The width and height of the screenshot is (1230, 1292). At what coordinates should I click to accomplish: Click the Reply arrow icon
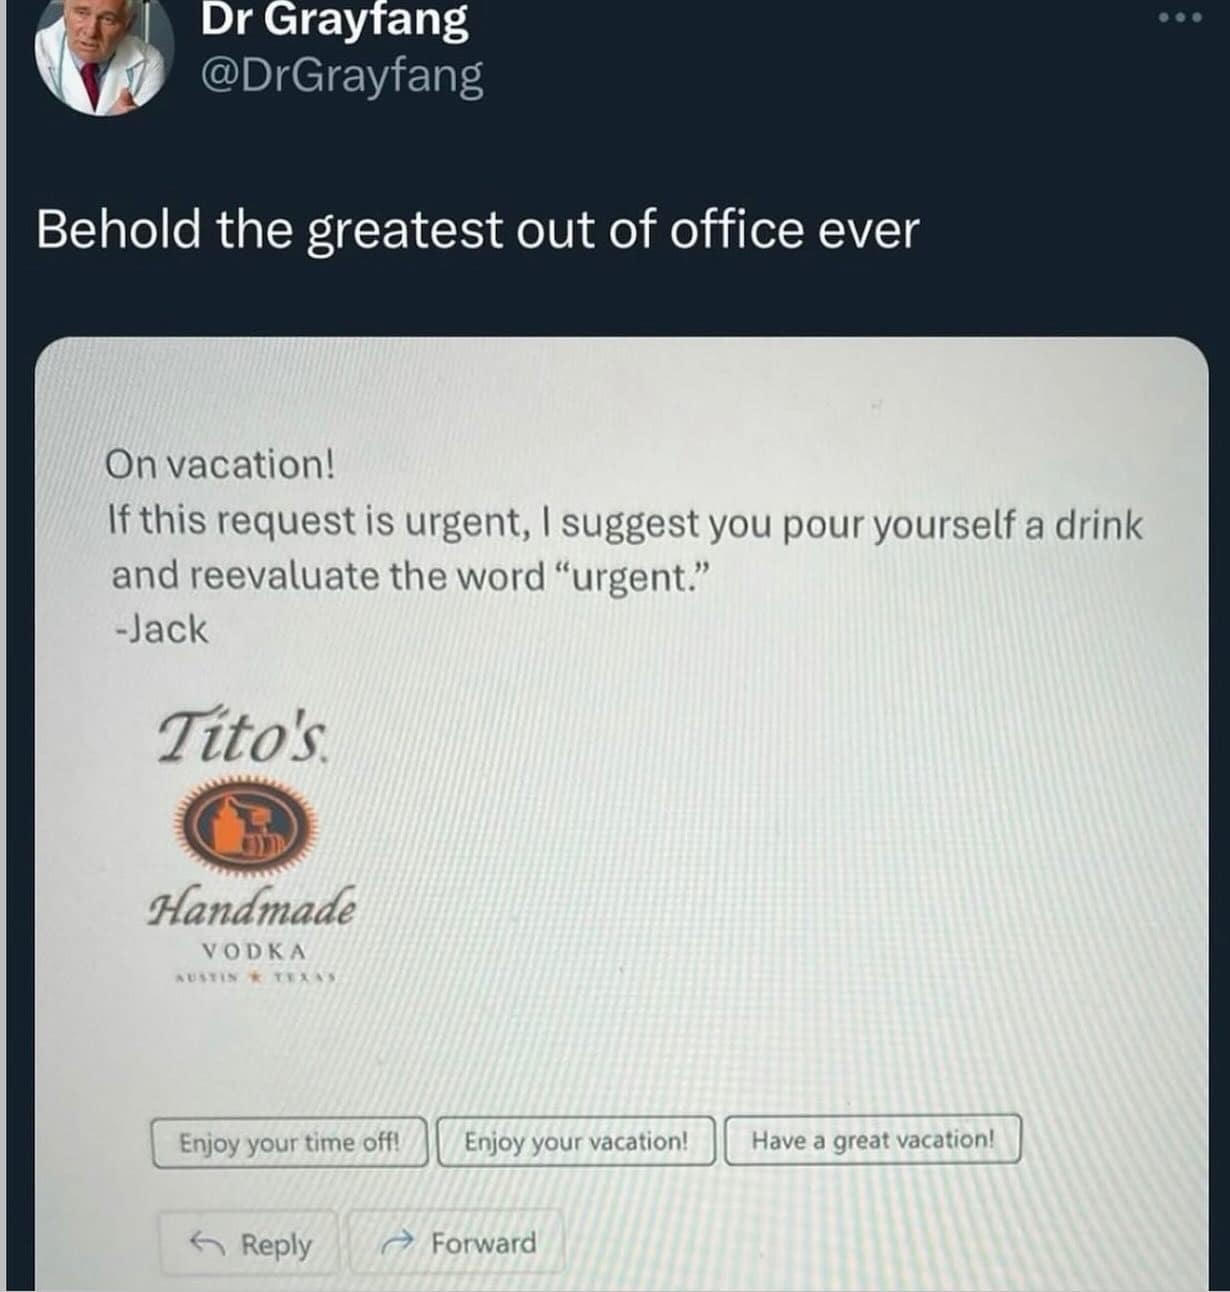pyautogui.click(x=208, y=1243)
